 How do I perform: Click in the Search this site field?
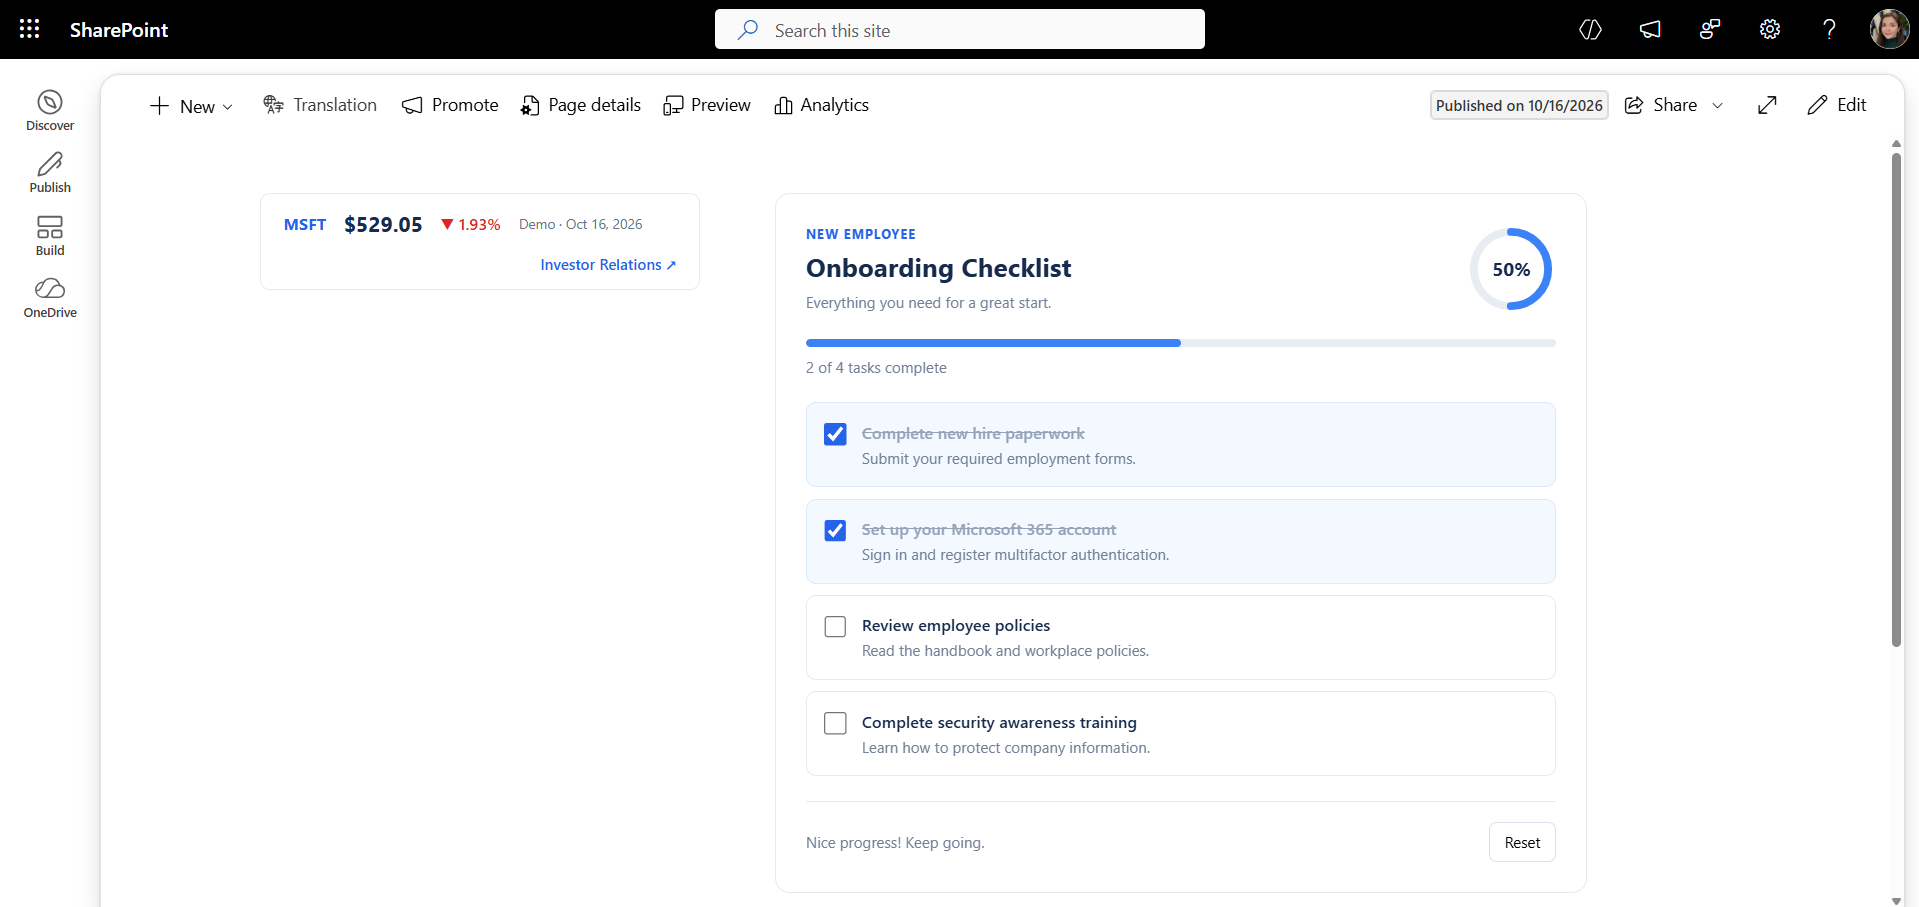[960, 30]
